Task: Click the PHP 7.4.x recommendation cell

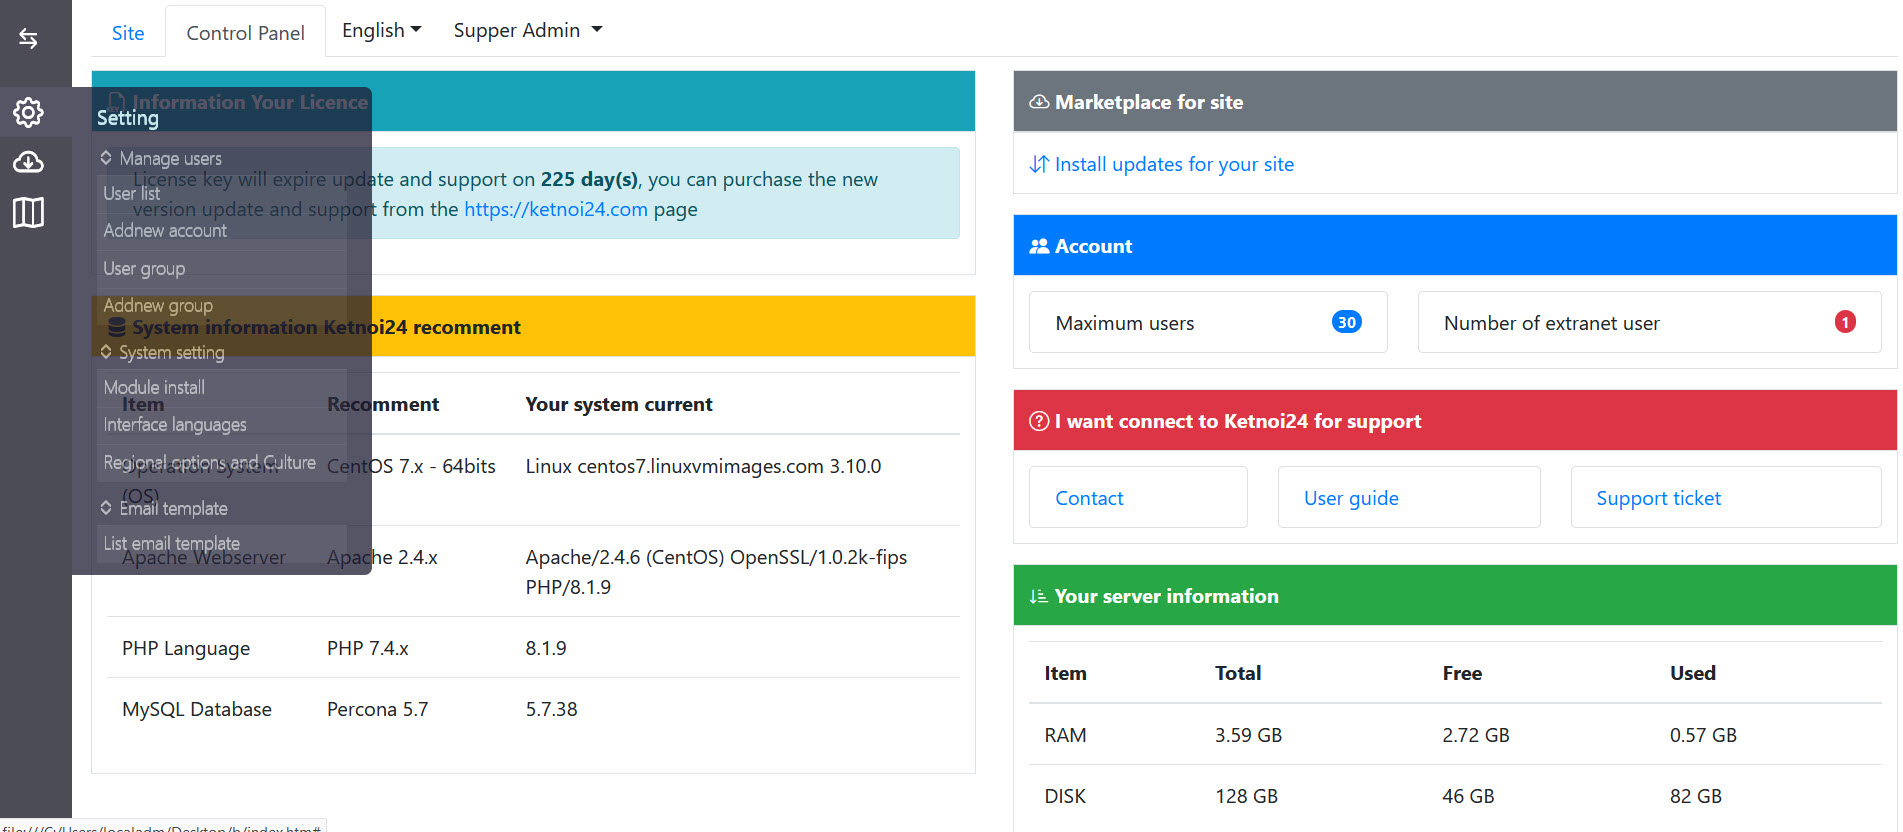Action: (368, 648)
